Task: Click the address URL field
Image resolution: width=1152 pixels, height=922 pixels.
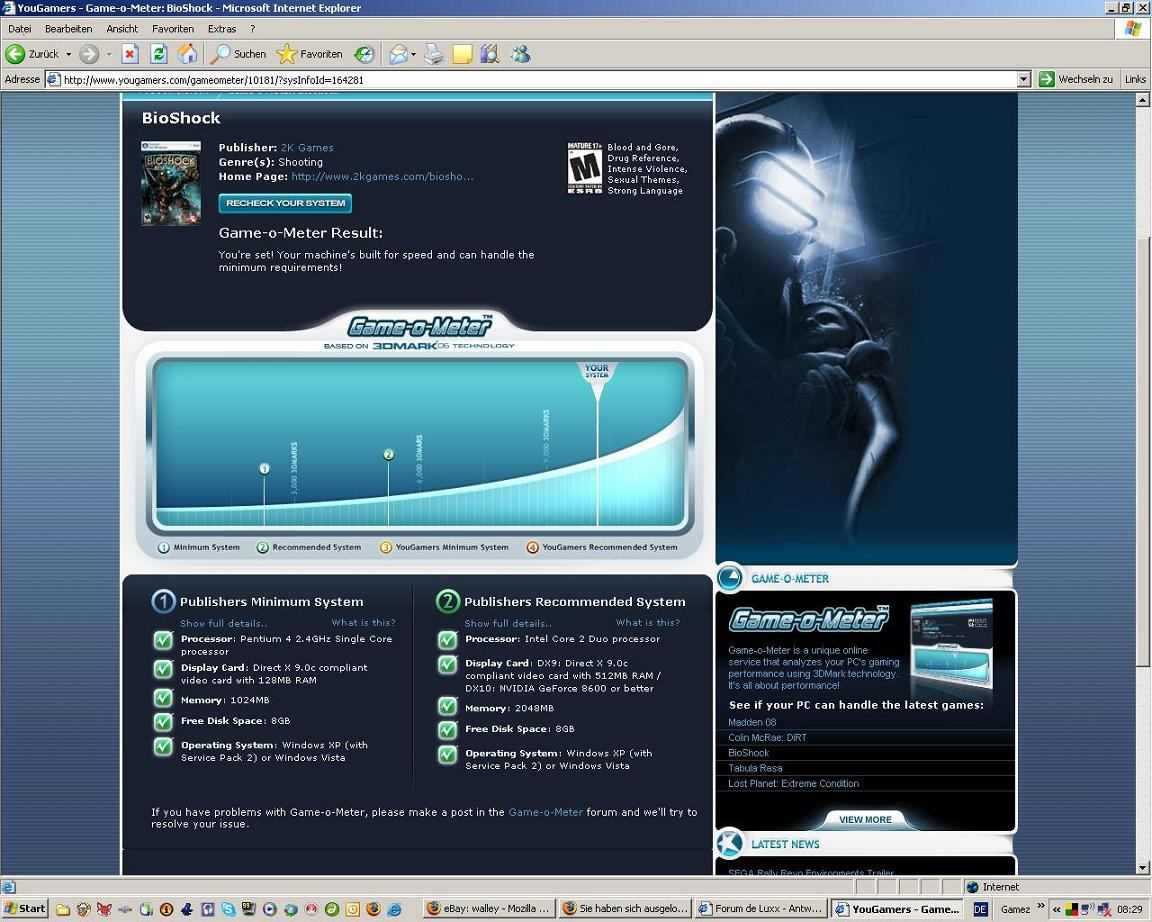Action: [x=539, y=79]
